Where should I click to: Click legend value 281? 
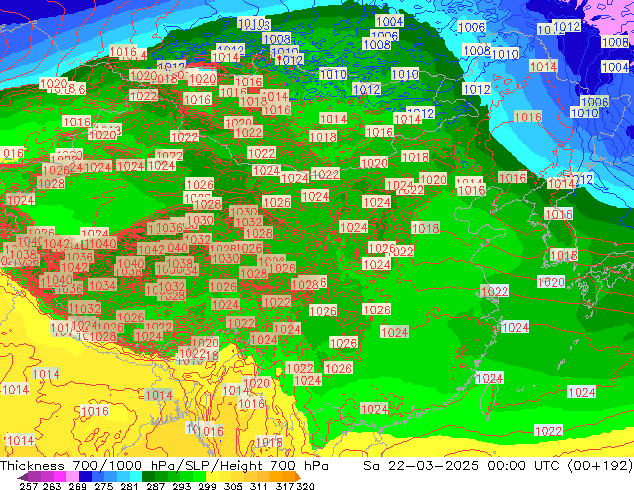click(129, 486)
